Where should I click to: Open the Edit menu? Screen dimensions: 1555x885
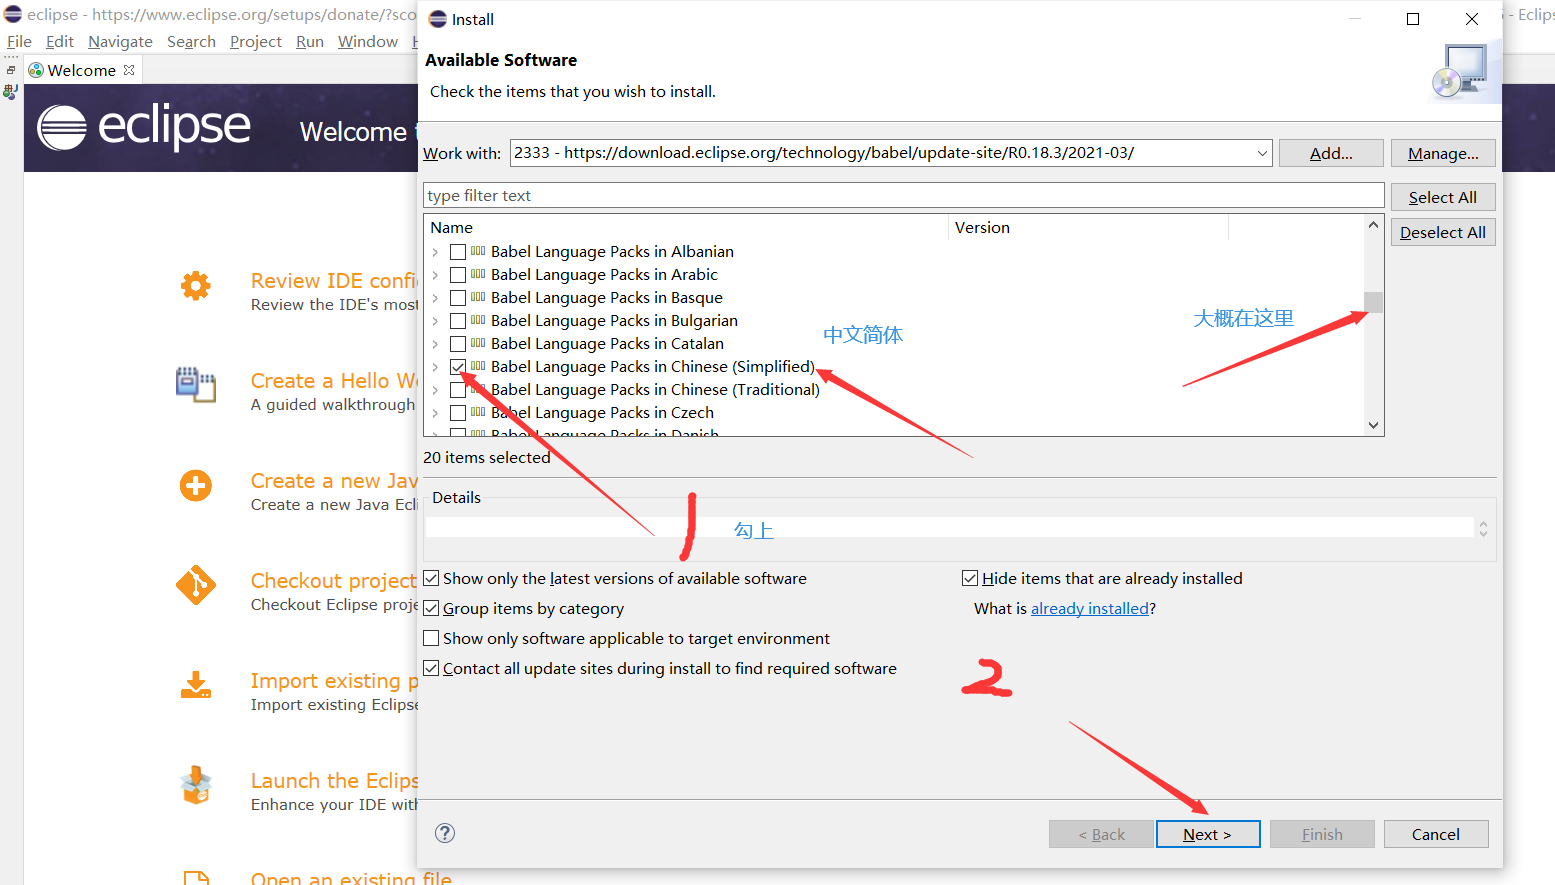60,41
